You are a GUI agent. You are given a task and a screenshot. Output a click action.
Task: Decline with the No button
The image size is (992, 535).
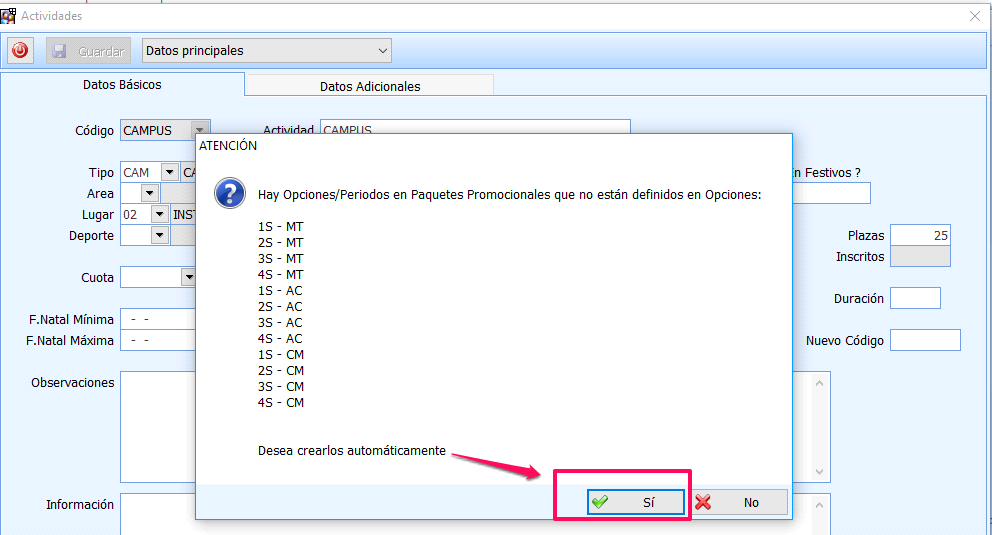[x=739, y=502]
